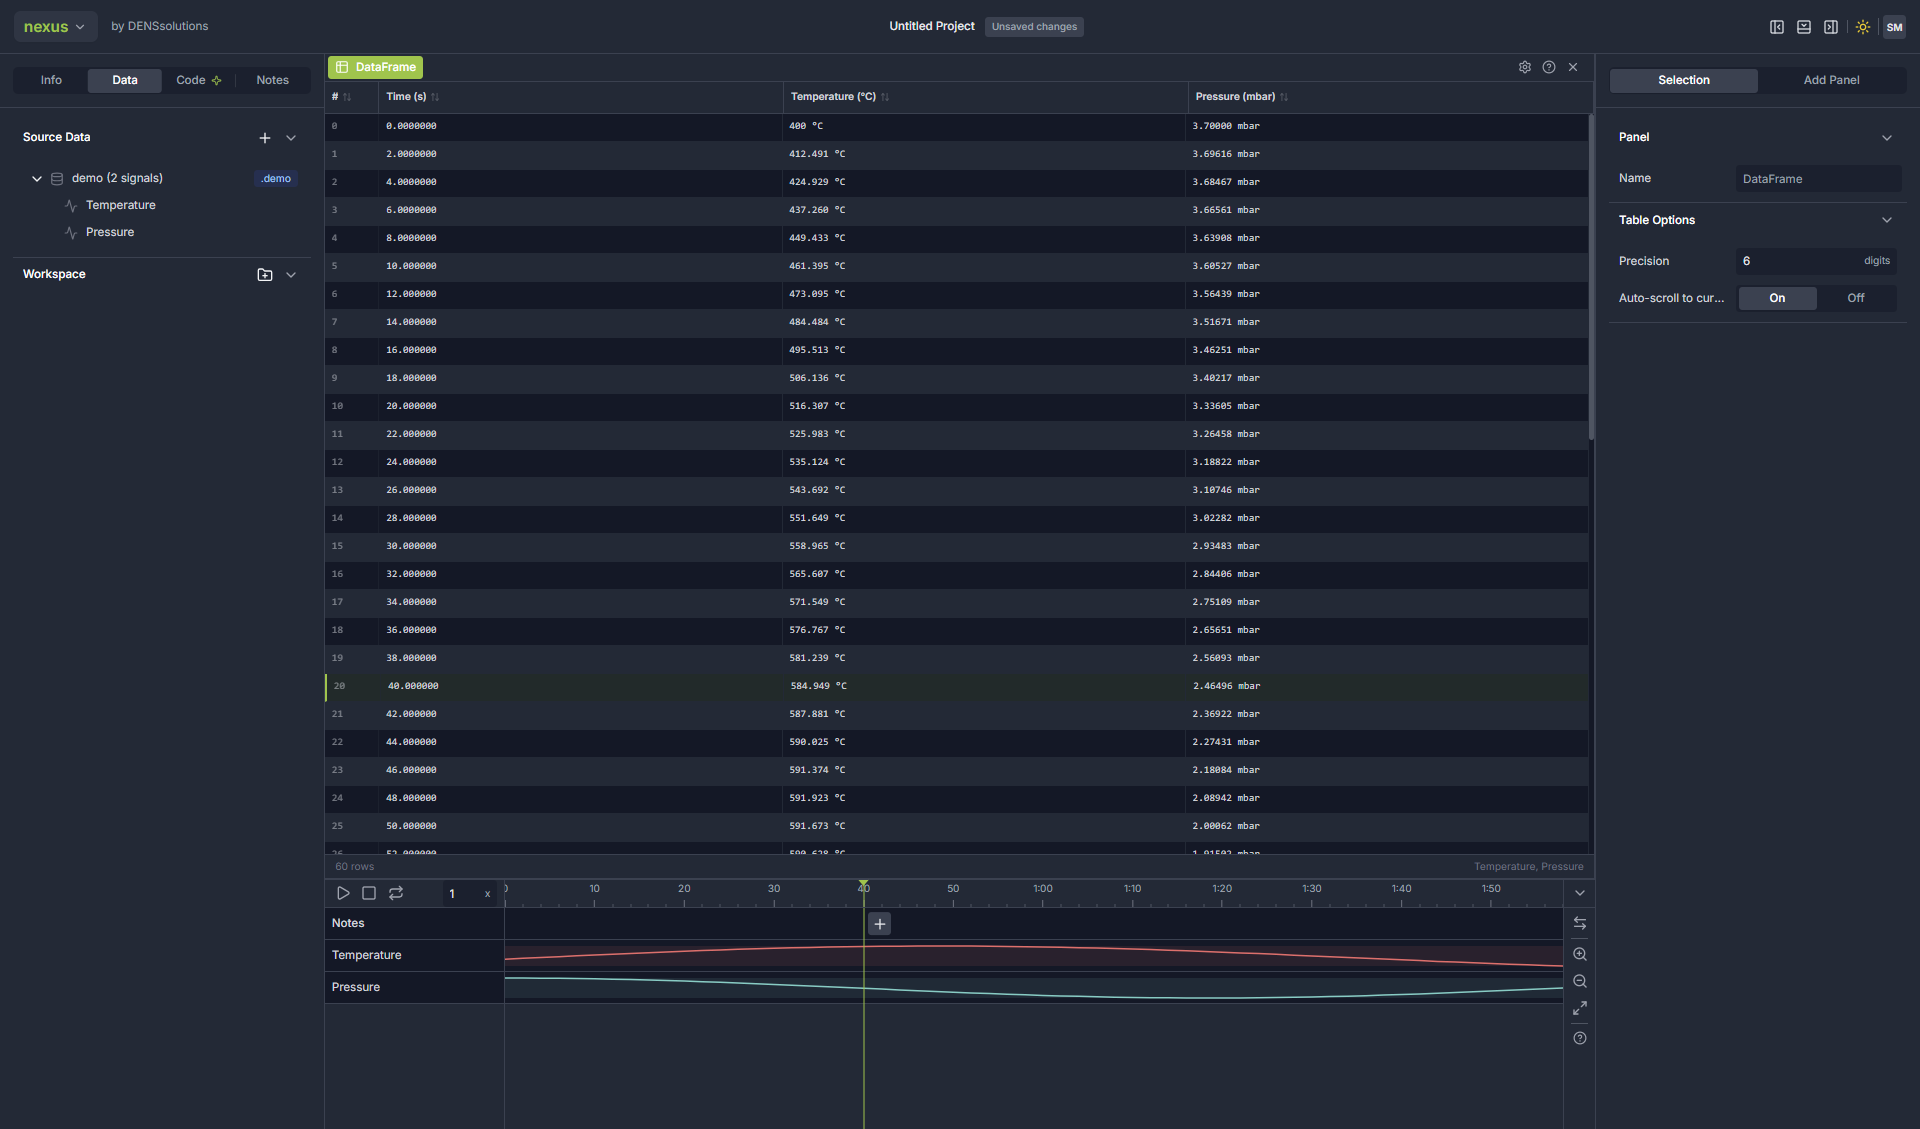Edit the playback speed field
The width and height of the screenshot is (1920, 1129).
(470, 894)
